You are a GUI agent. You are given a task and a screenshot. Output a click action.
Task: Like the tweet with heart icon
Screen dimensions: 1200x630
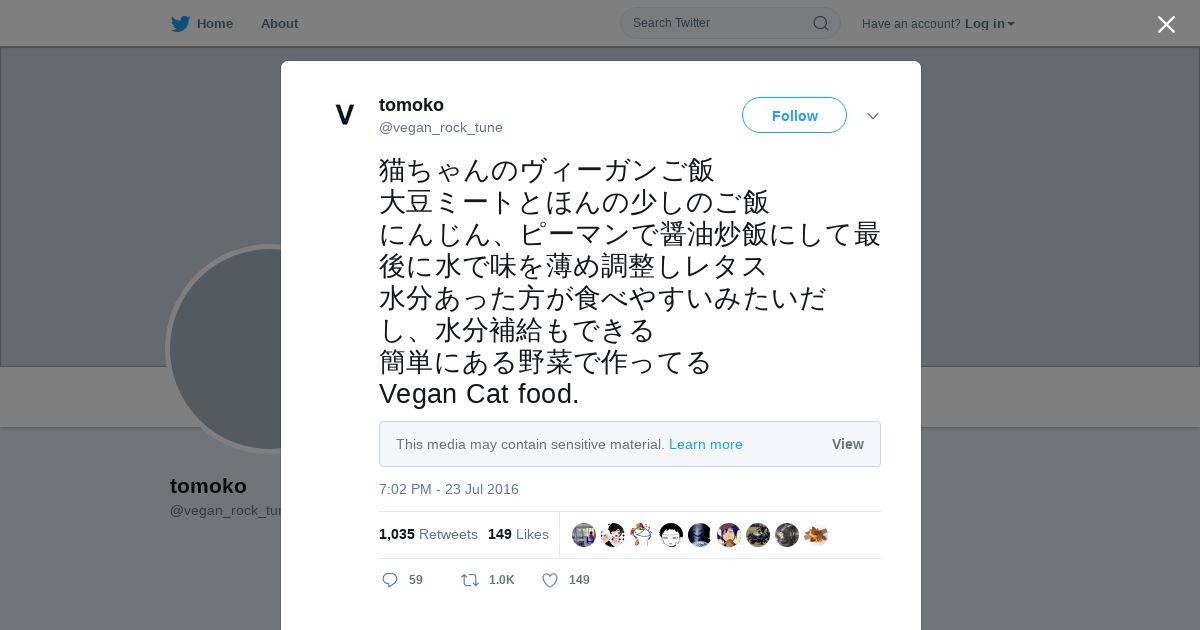[550, 580]
